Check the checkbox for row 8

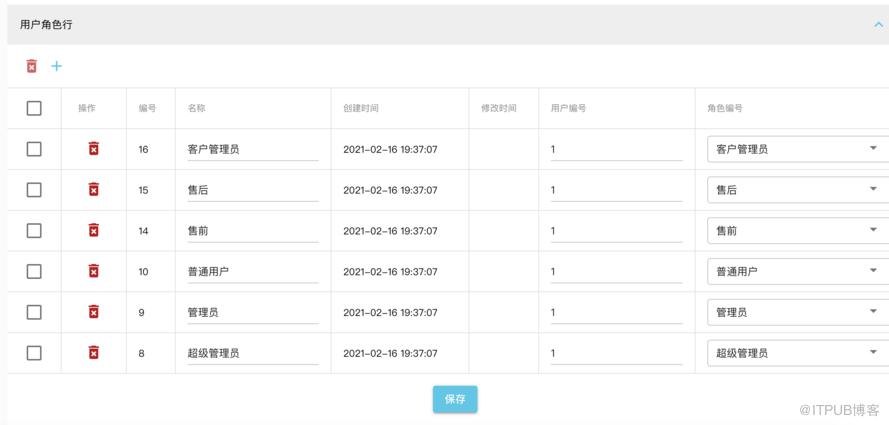click(34, 353)
